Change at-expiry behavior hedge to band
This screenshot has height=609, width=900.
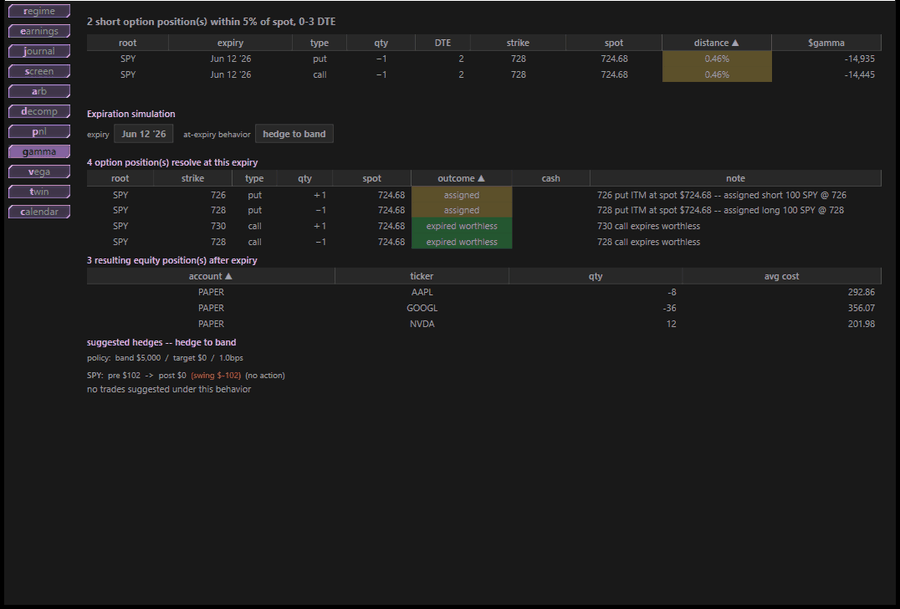[x=294, y=134]
